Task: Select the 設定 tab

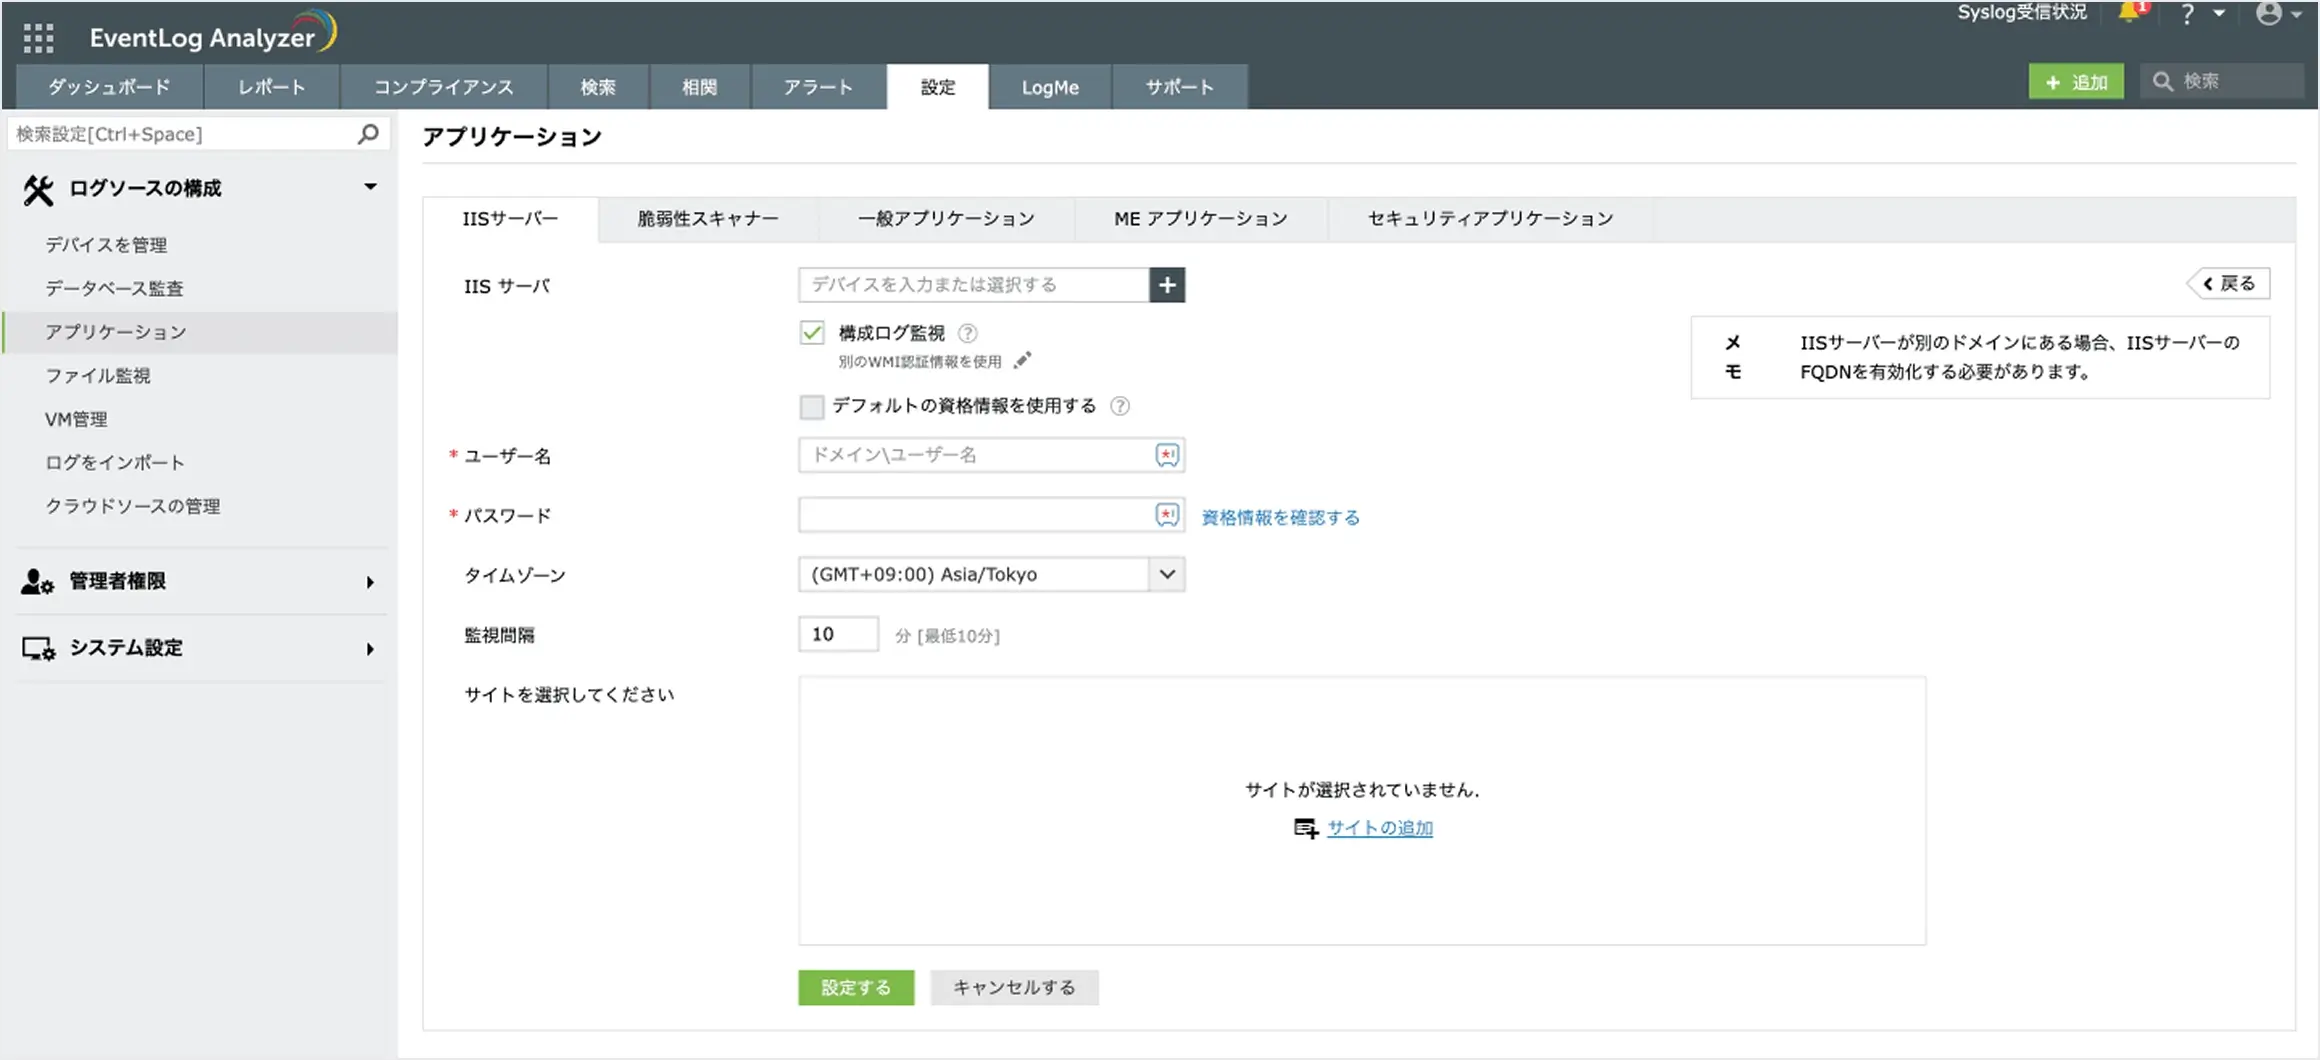Action: [x=938, y=87]
